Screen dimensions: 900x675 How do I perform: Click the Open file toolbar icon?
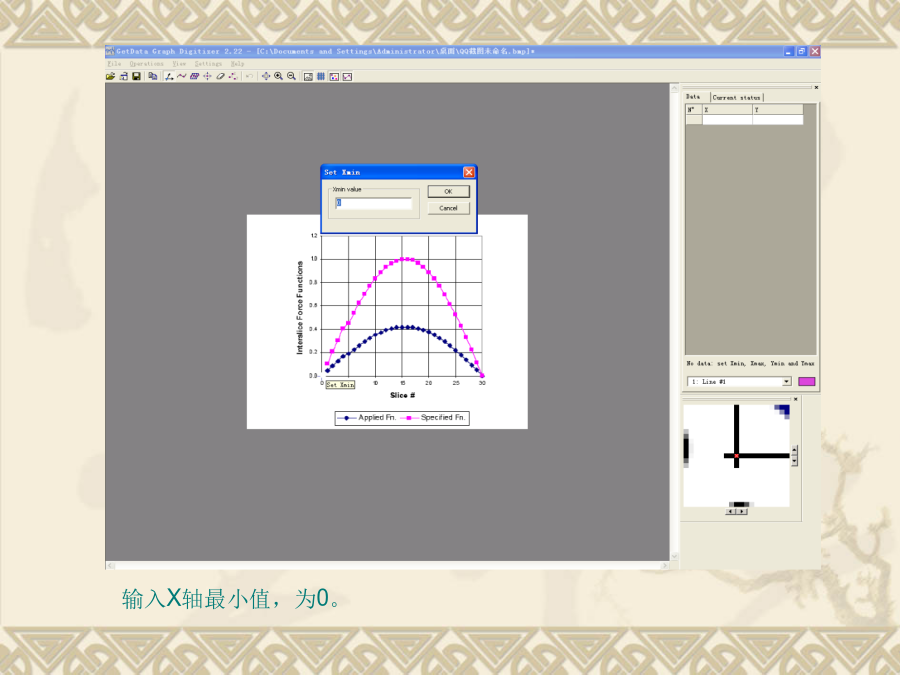(x=111, y=76)
